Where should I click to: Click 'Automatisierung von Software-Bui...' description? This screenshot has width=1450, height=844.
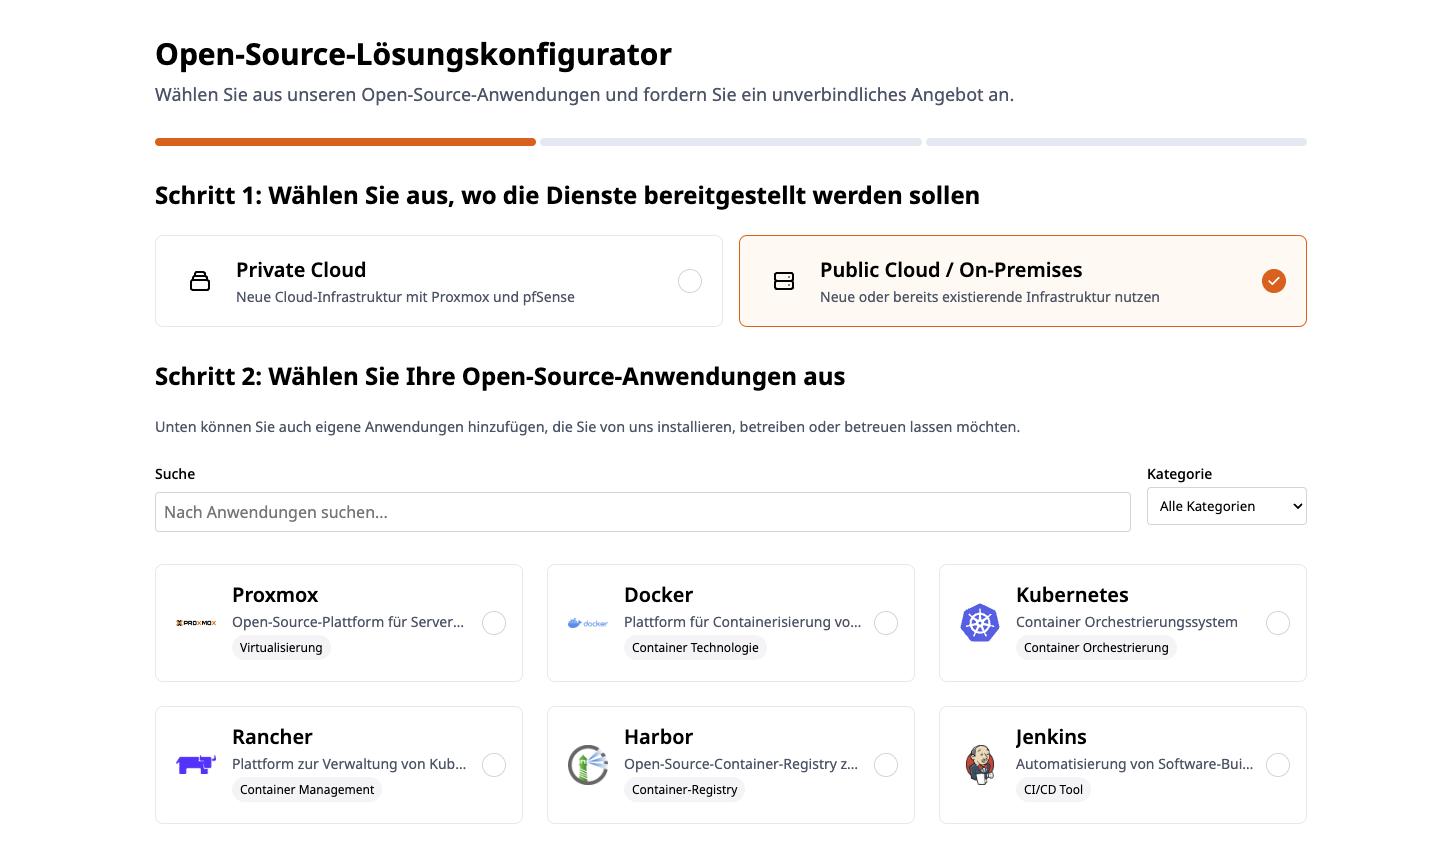(x=1134, y=764)
